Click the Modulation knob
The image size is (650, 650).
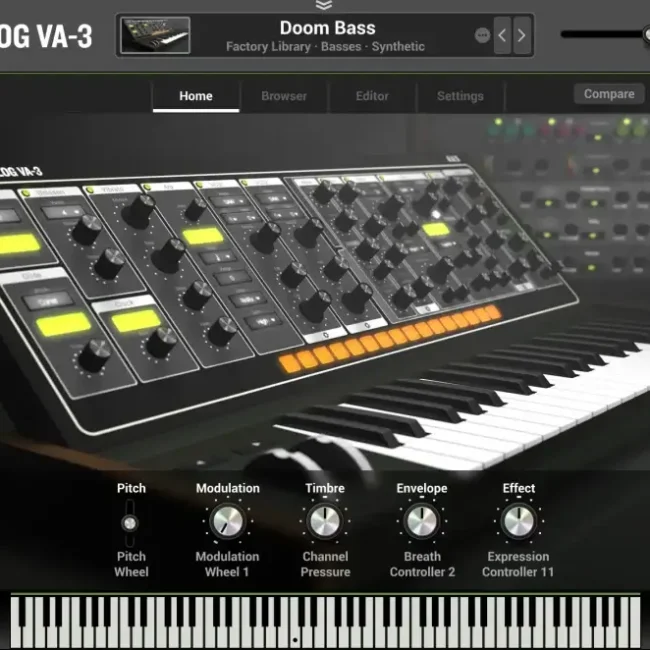(227, 522)
